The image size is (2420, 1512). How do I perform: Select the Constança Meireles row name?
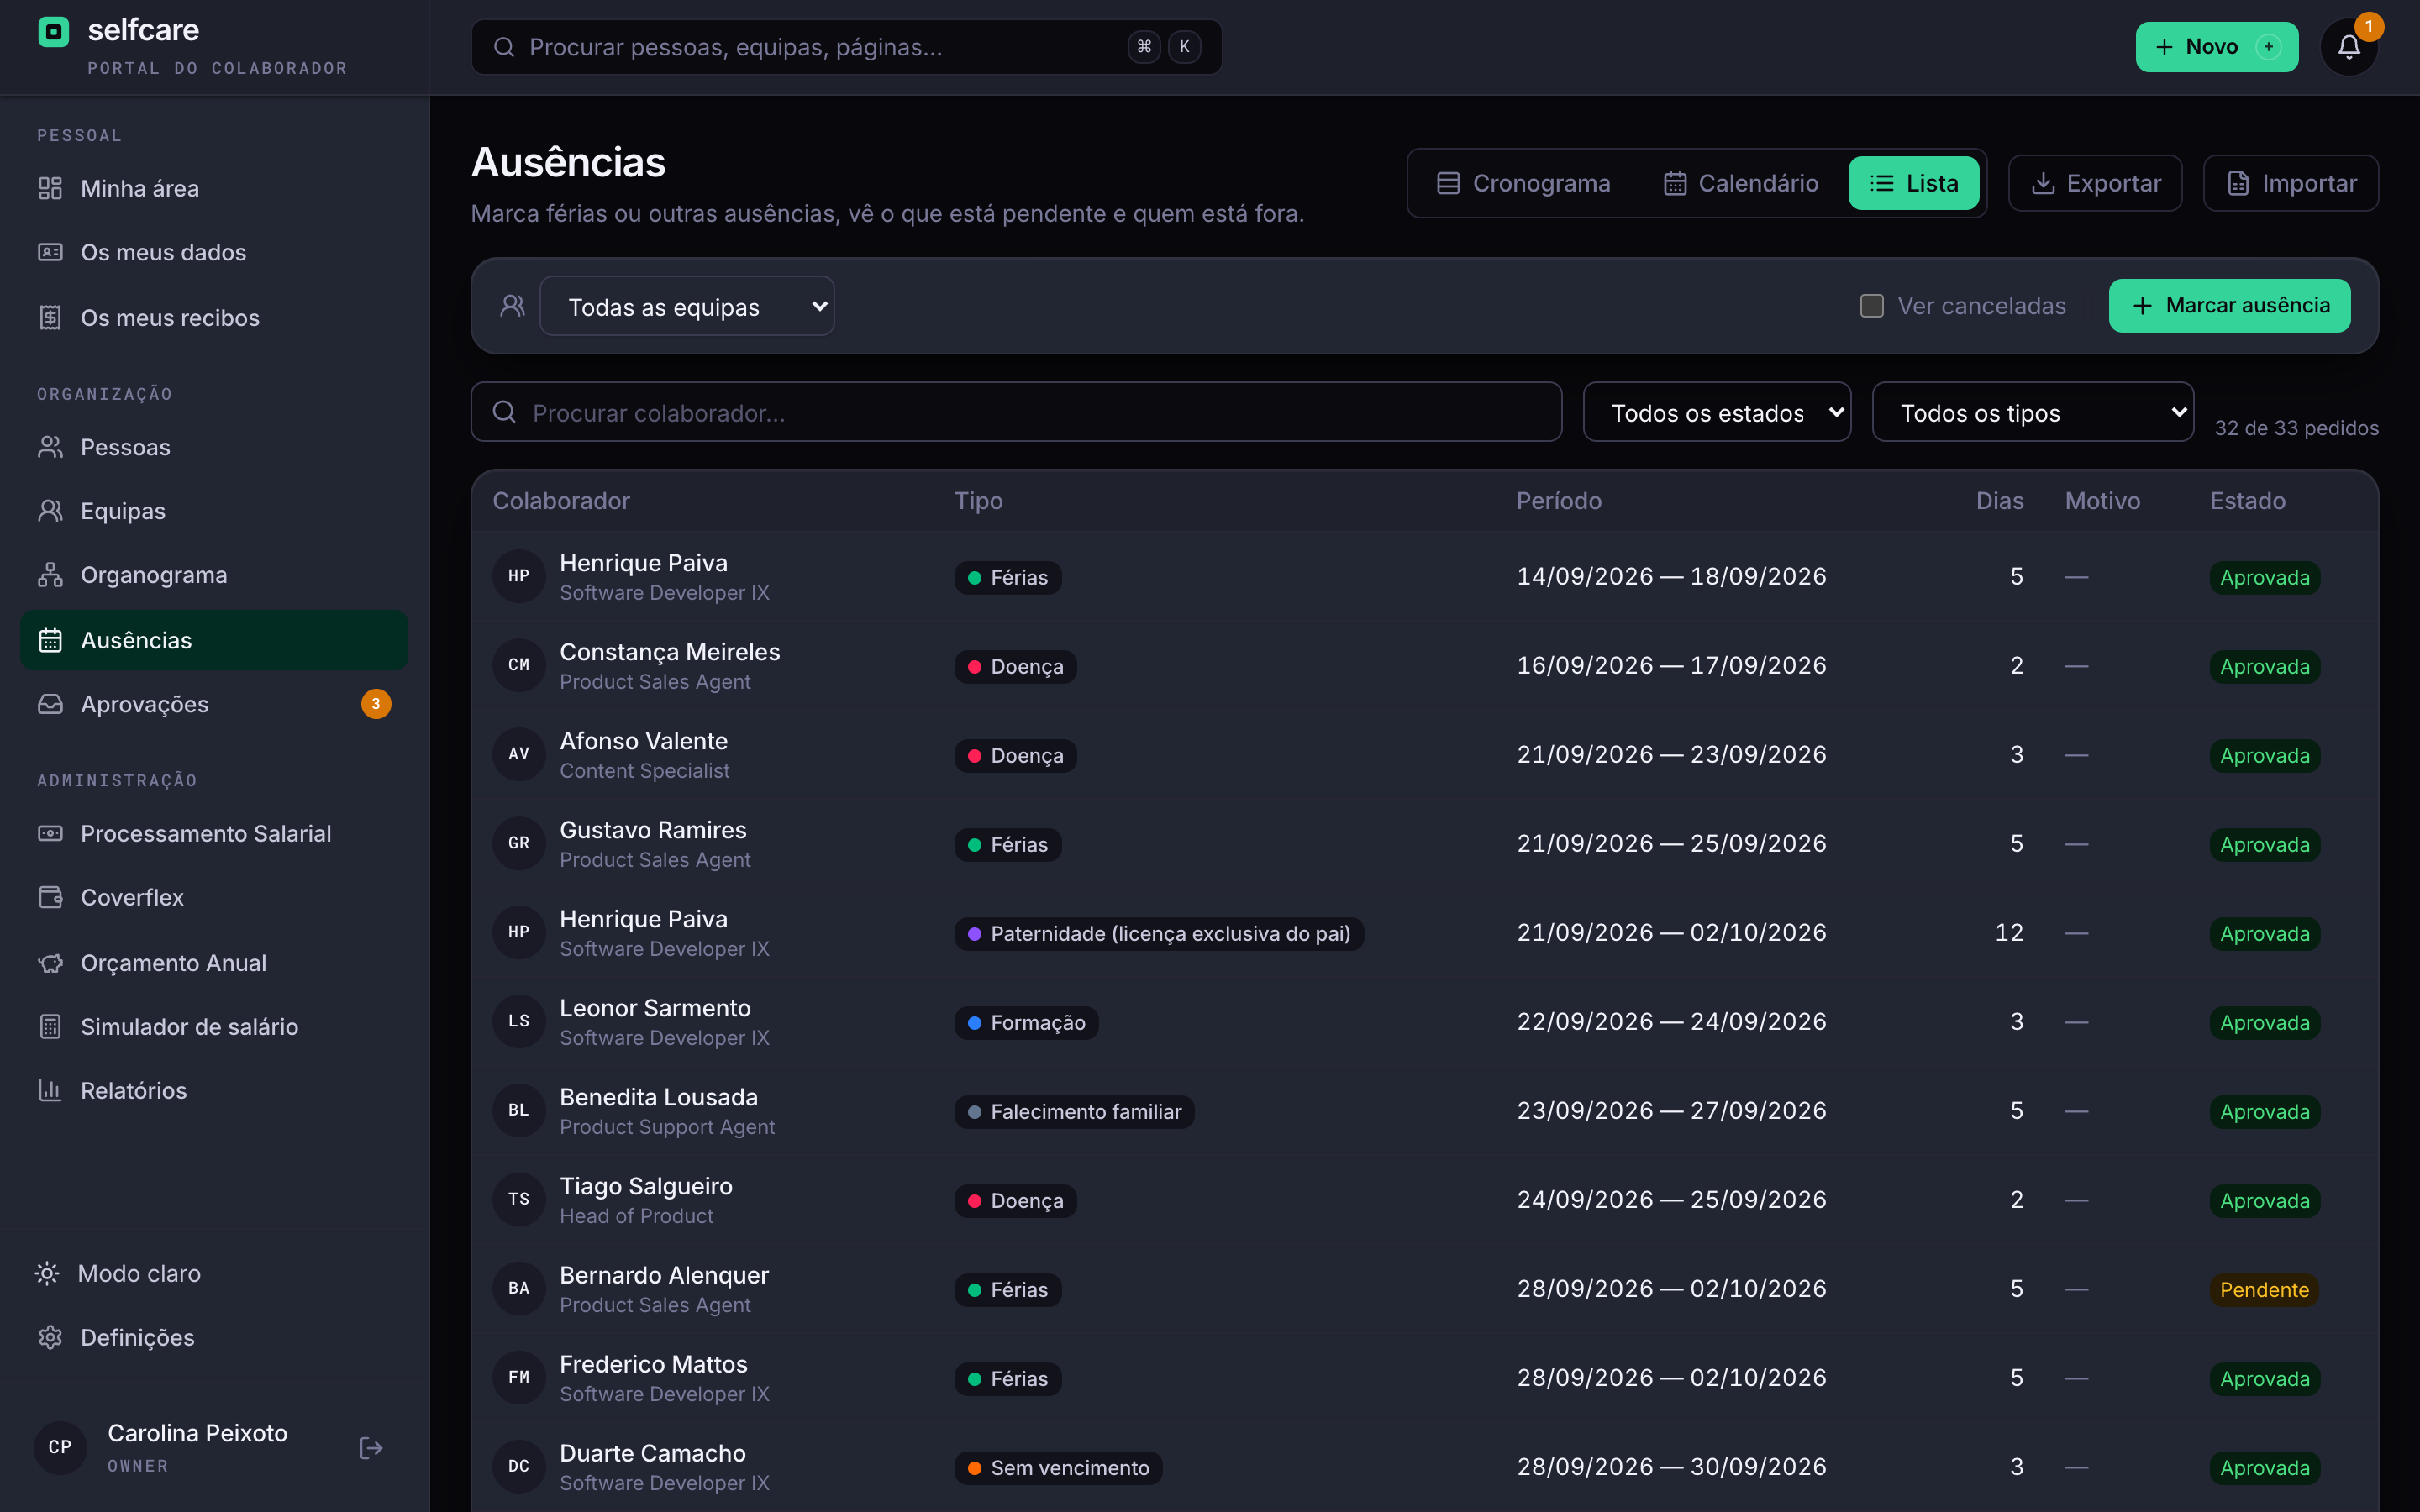[669, 652]
